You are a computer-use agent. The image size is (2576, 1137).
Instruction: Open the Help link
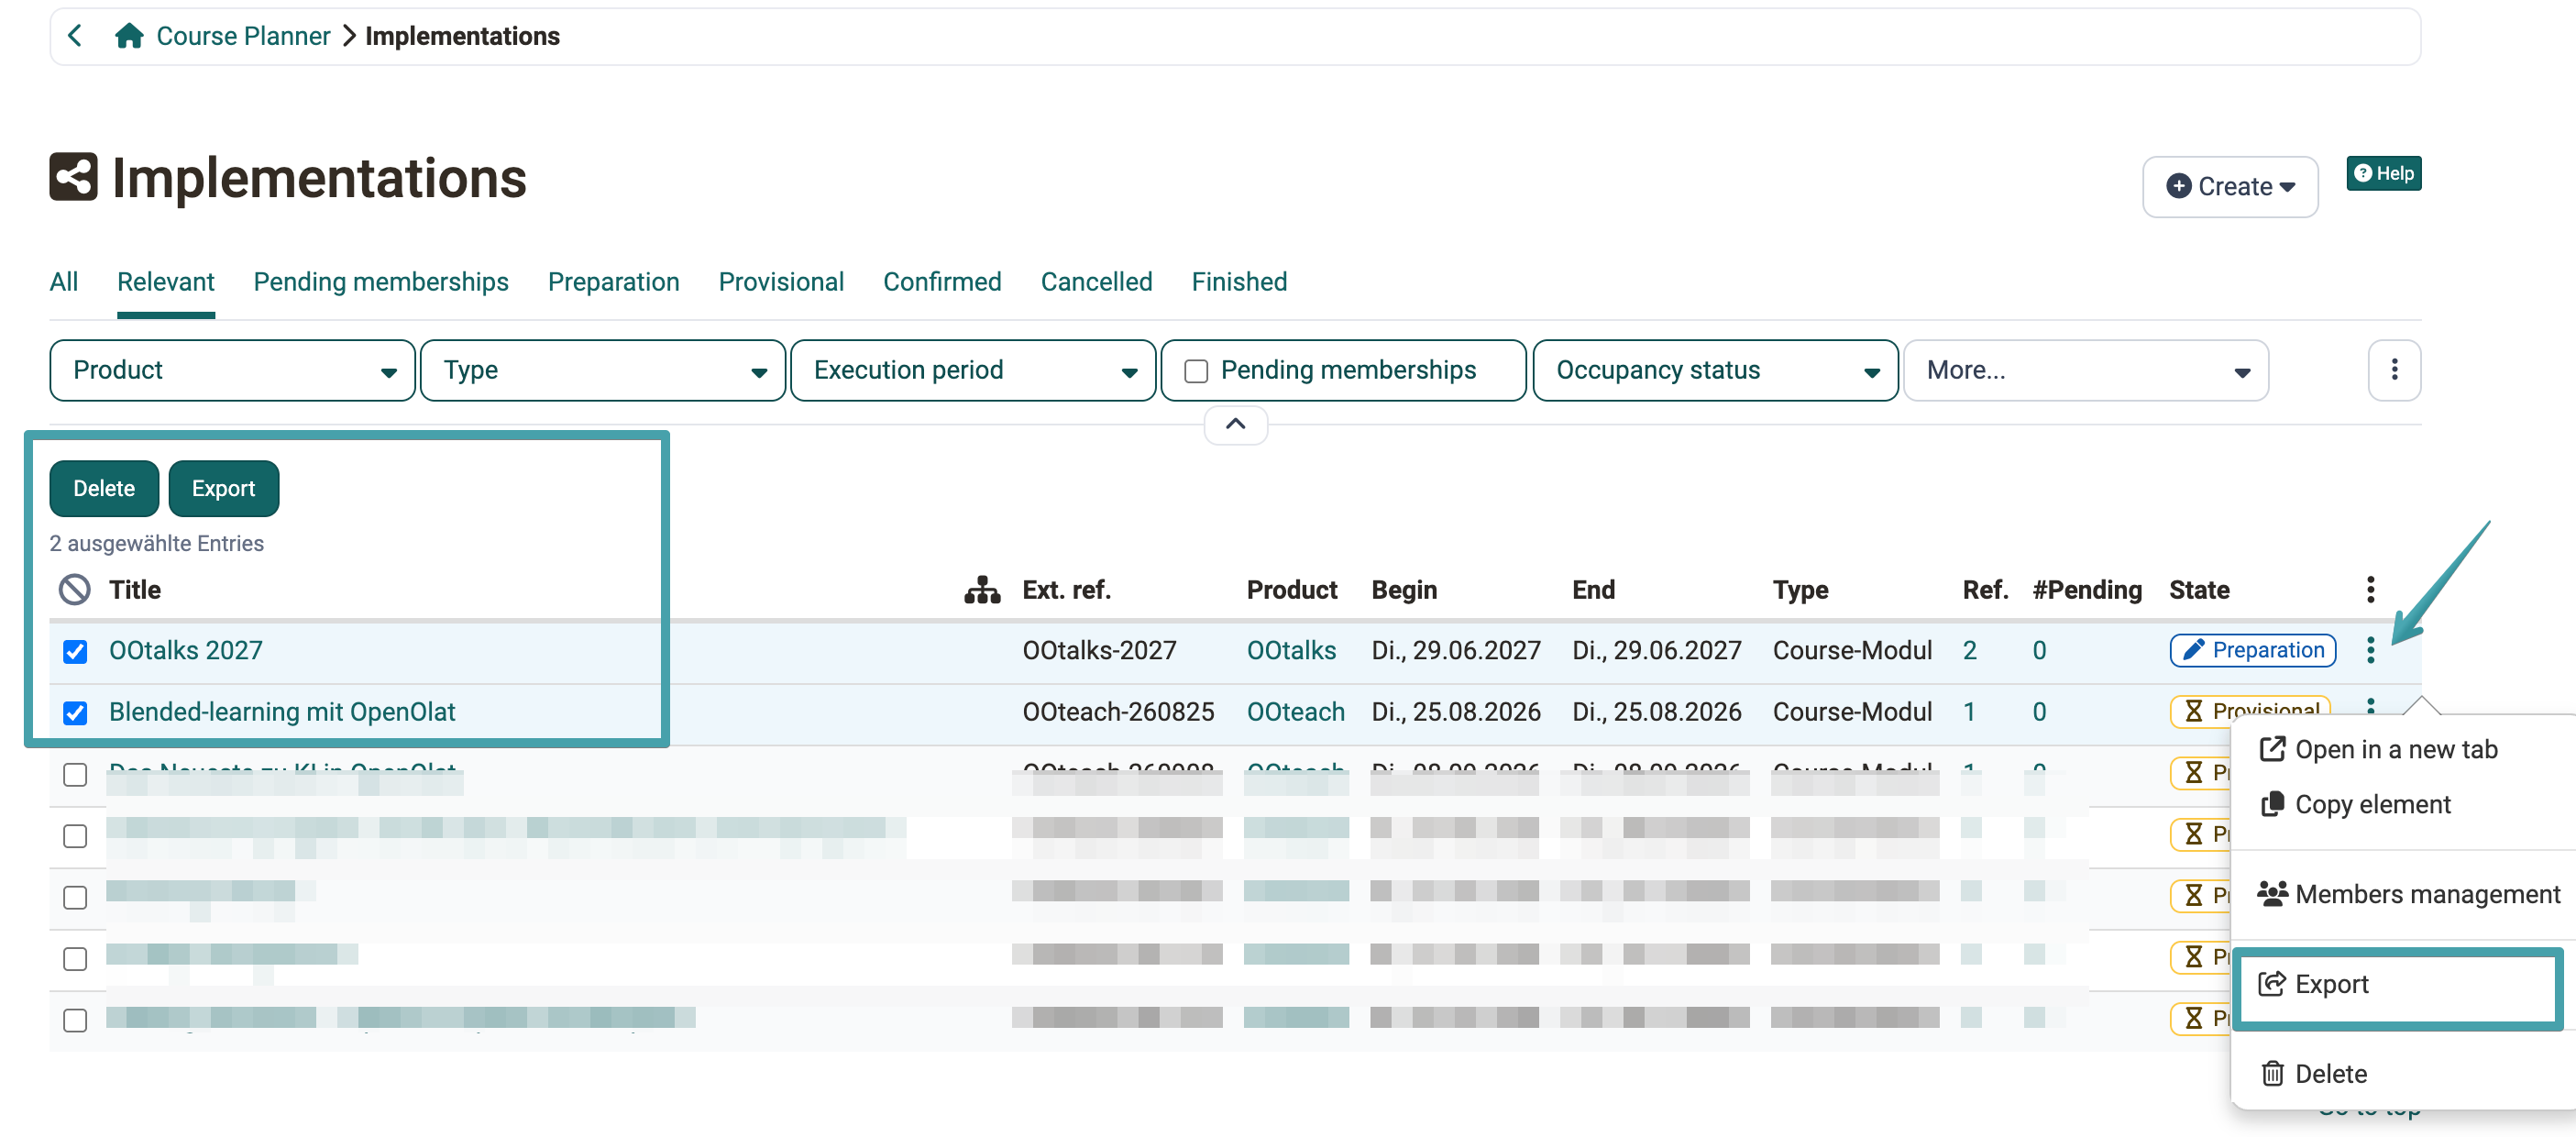[2383, 173]
